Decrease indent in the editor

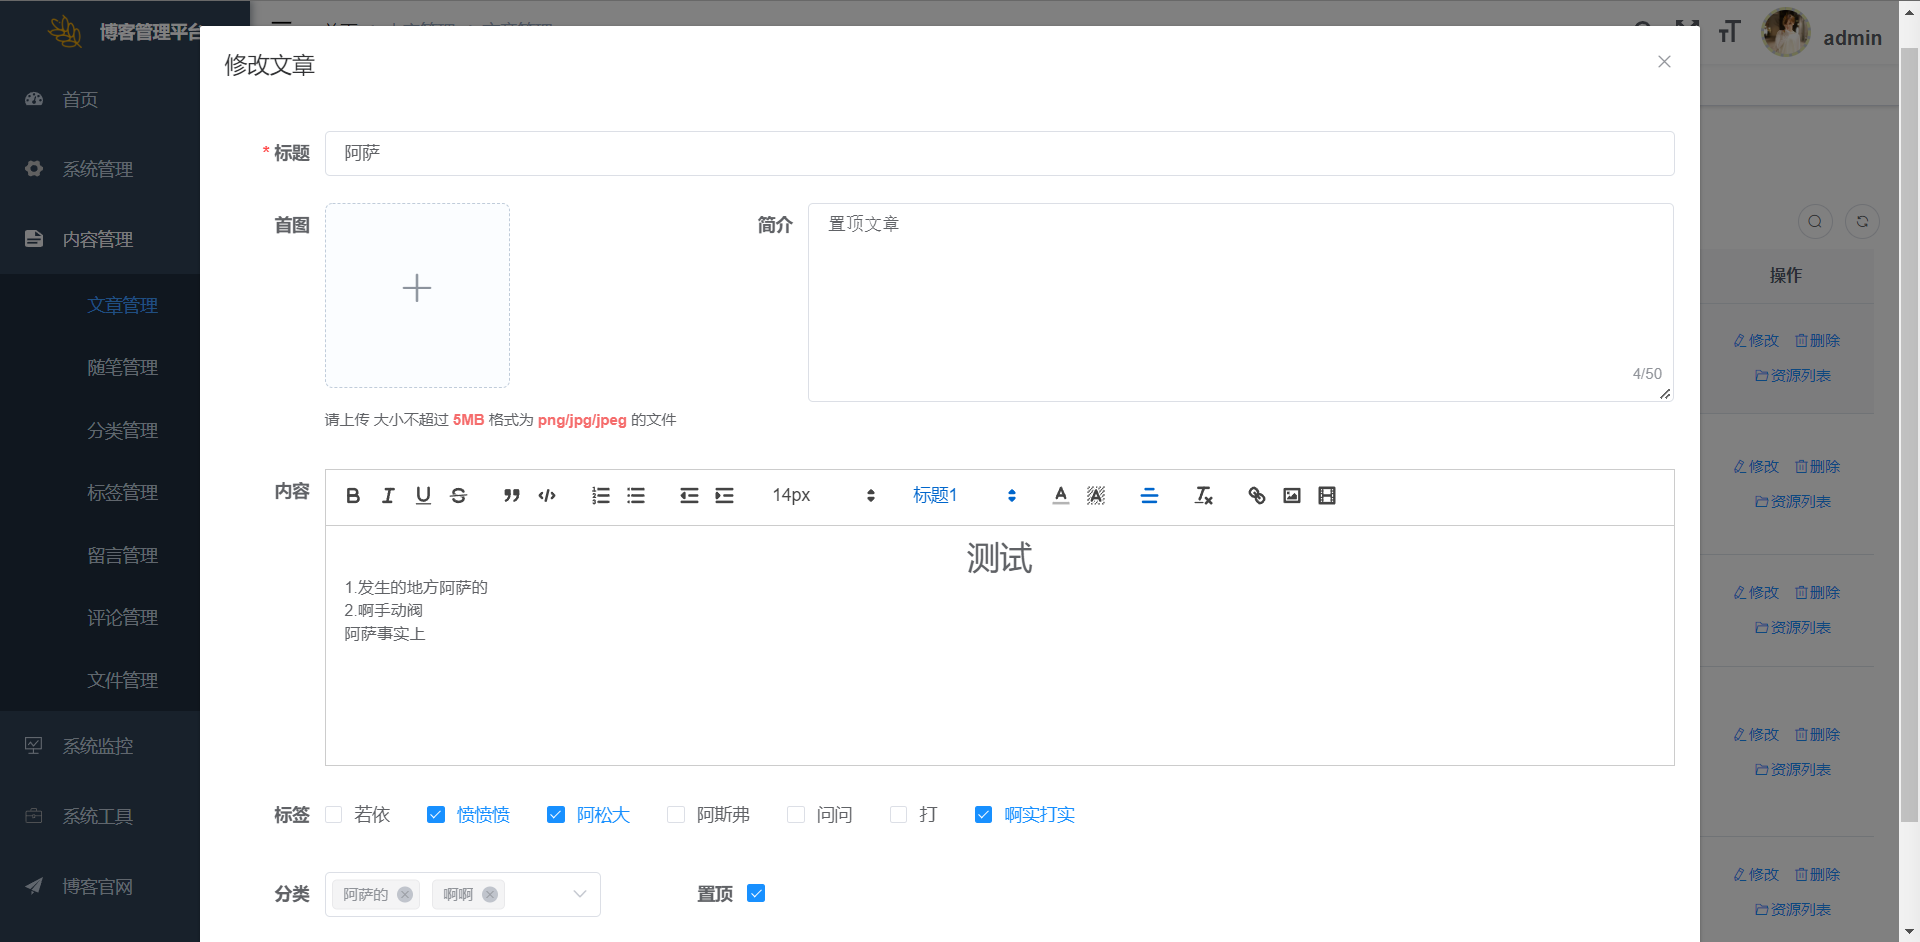689,496
